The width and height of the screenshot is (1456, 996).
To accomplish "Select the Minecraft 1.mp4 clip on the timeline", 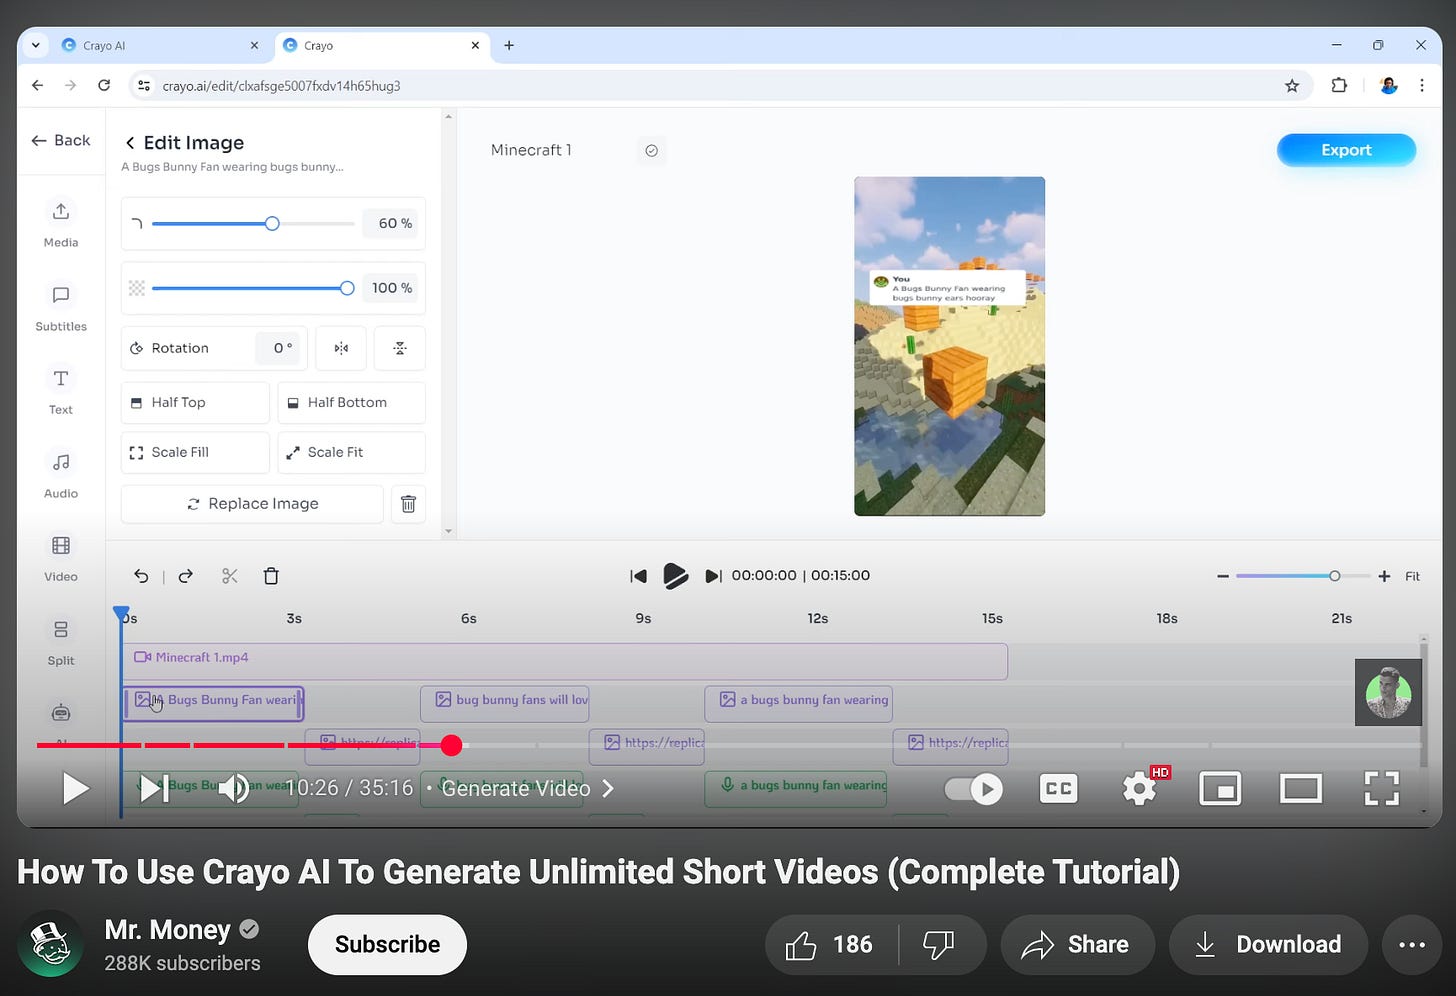I will pos(565,661).
